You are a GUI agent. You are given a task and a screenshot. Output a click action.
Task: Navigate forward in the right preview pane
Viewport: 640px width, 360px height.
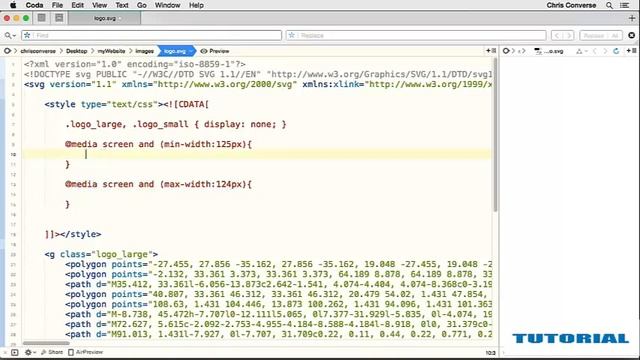[x=605, y=51]
